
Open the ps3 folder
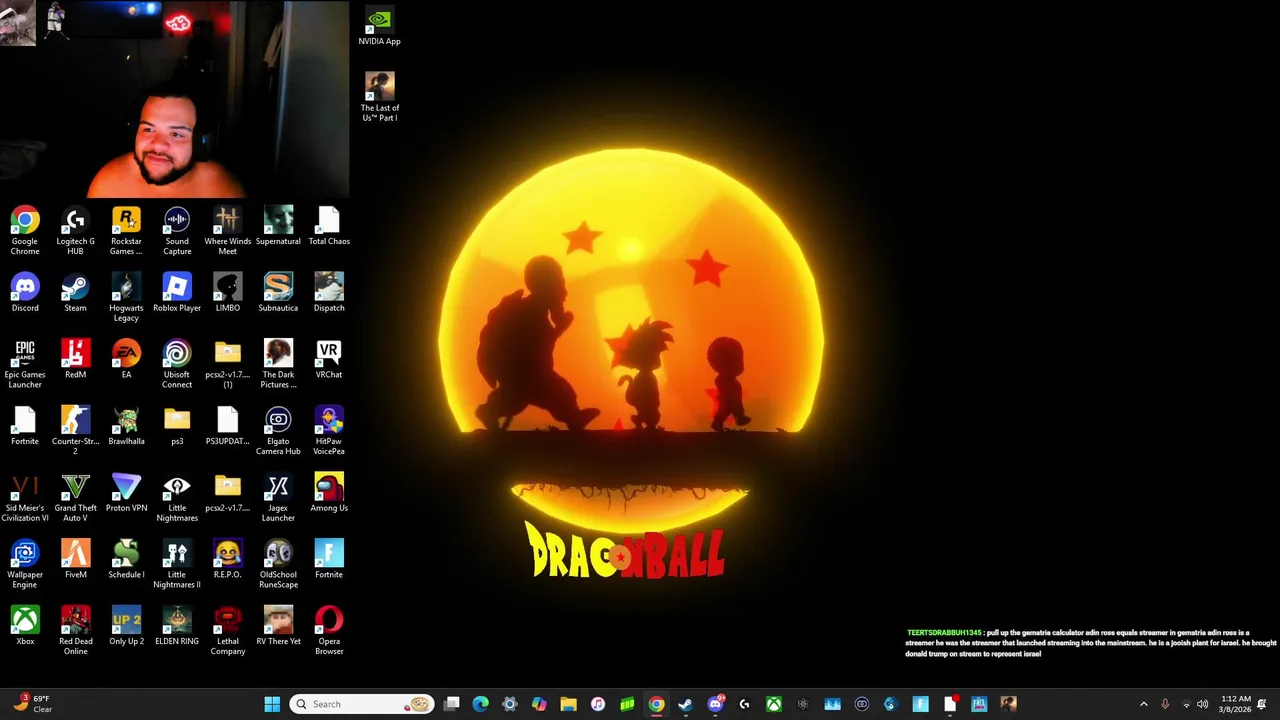[x=177, y=426]
